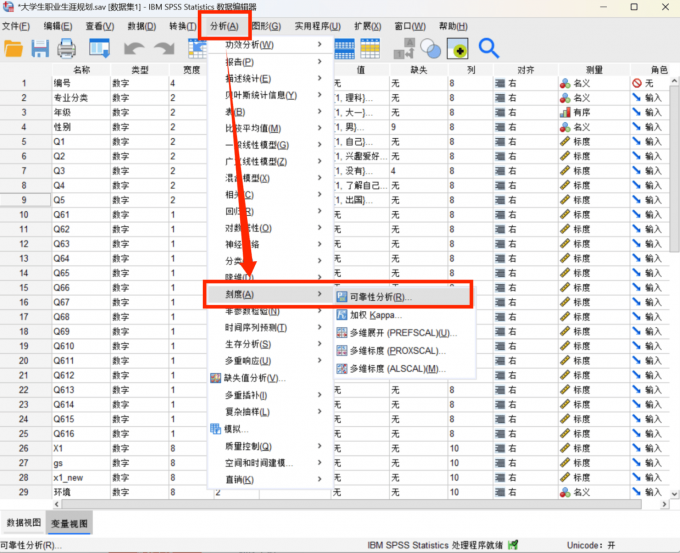
Task: Select the x1_new variable name cell
Action: [x=82, y=478]
